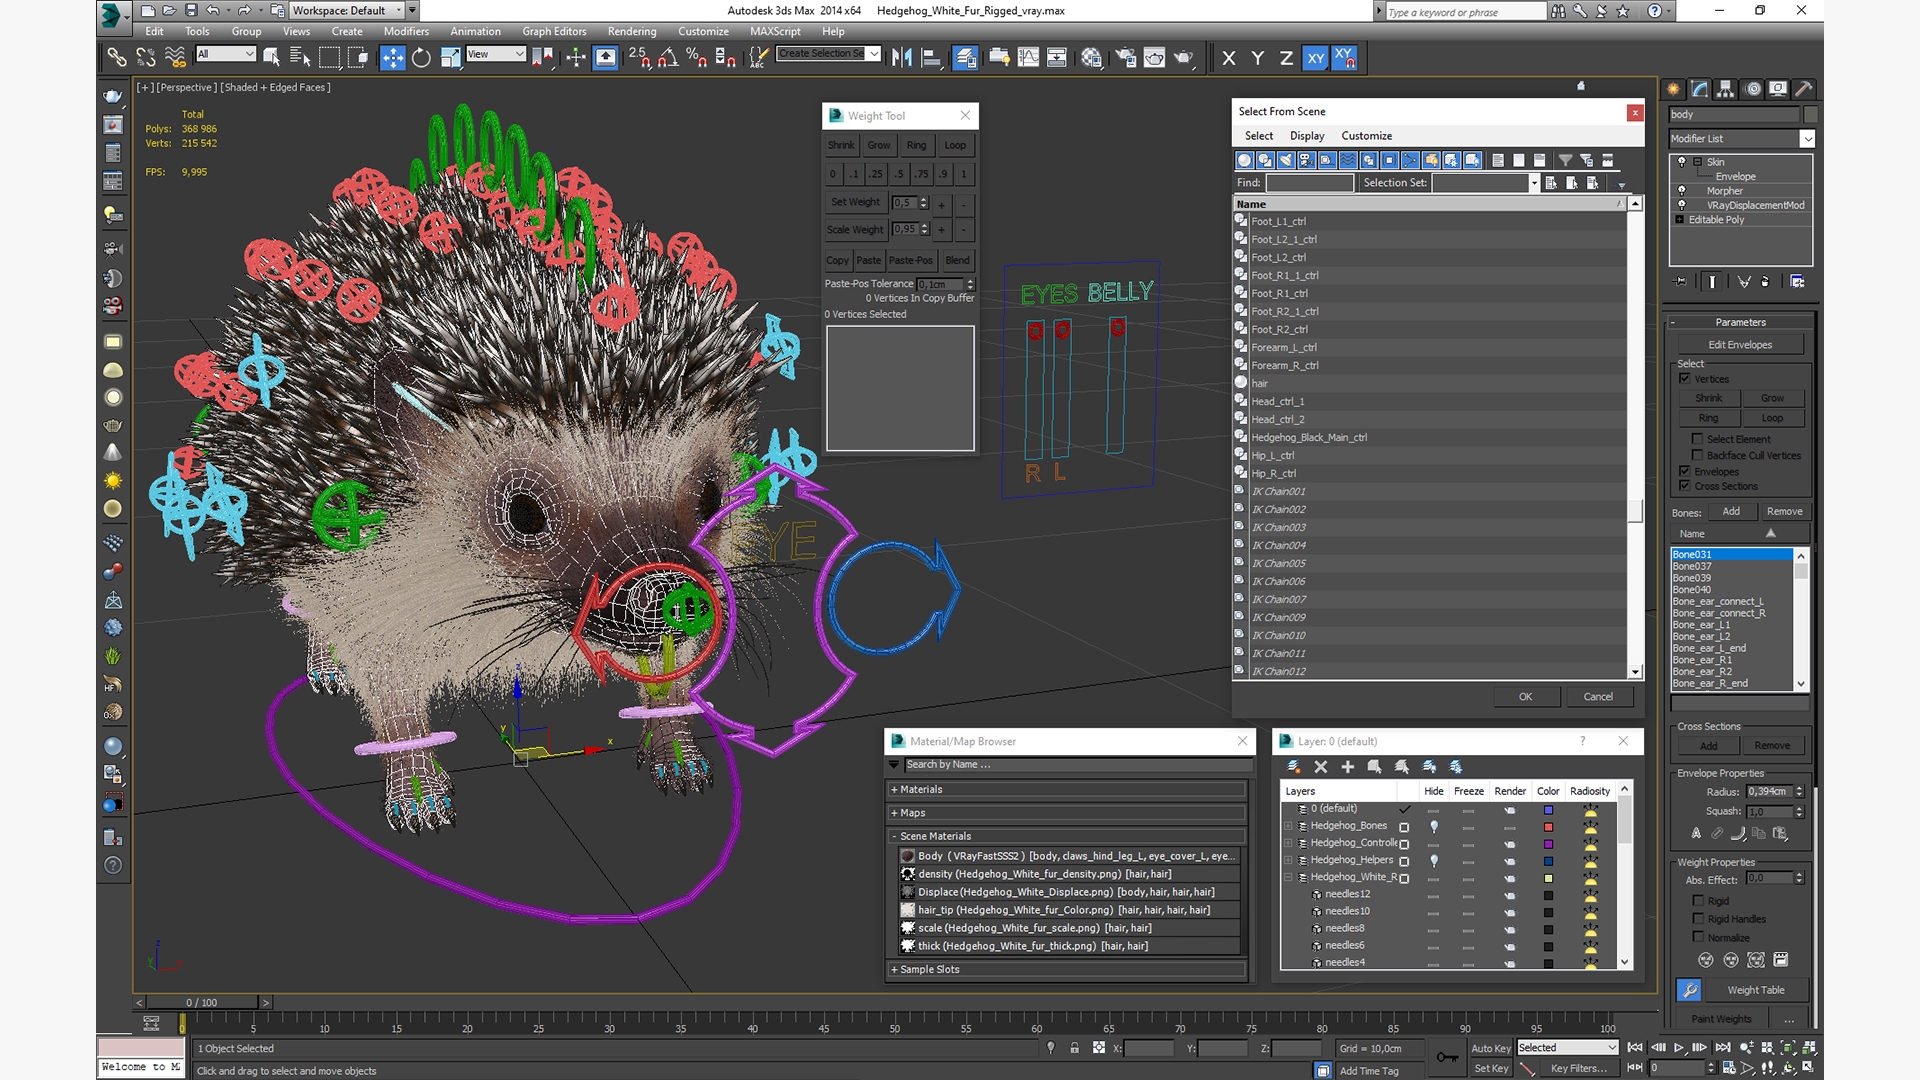Viewport: 1920px width, 1080px height.
Task: Open the Graph Editors menu
Action: tap(554, 31)
